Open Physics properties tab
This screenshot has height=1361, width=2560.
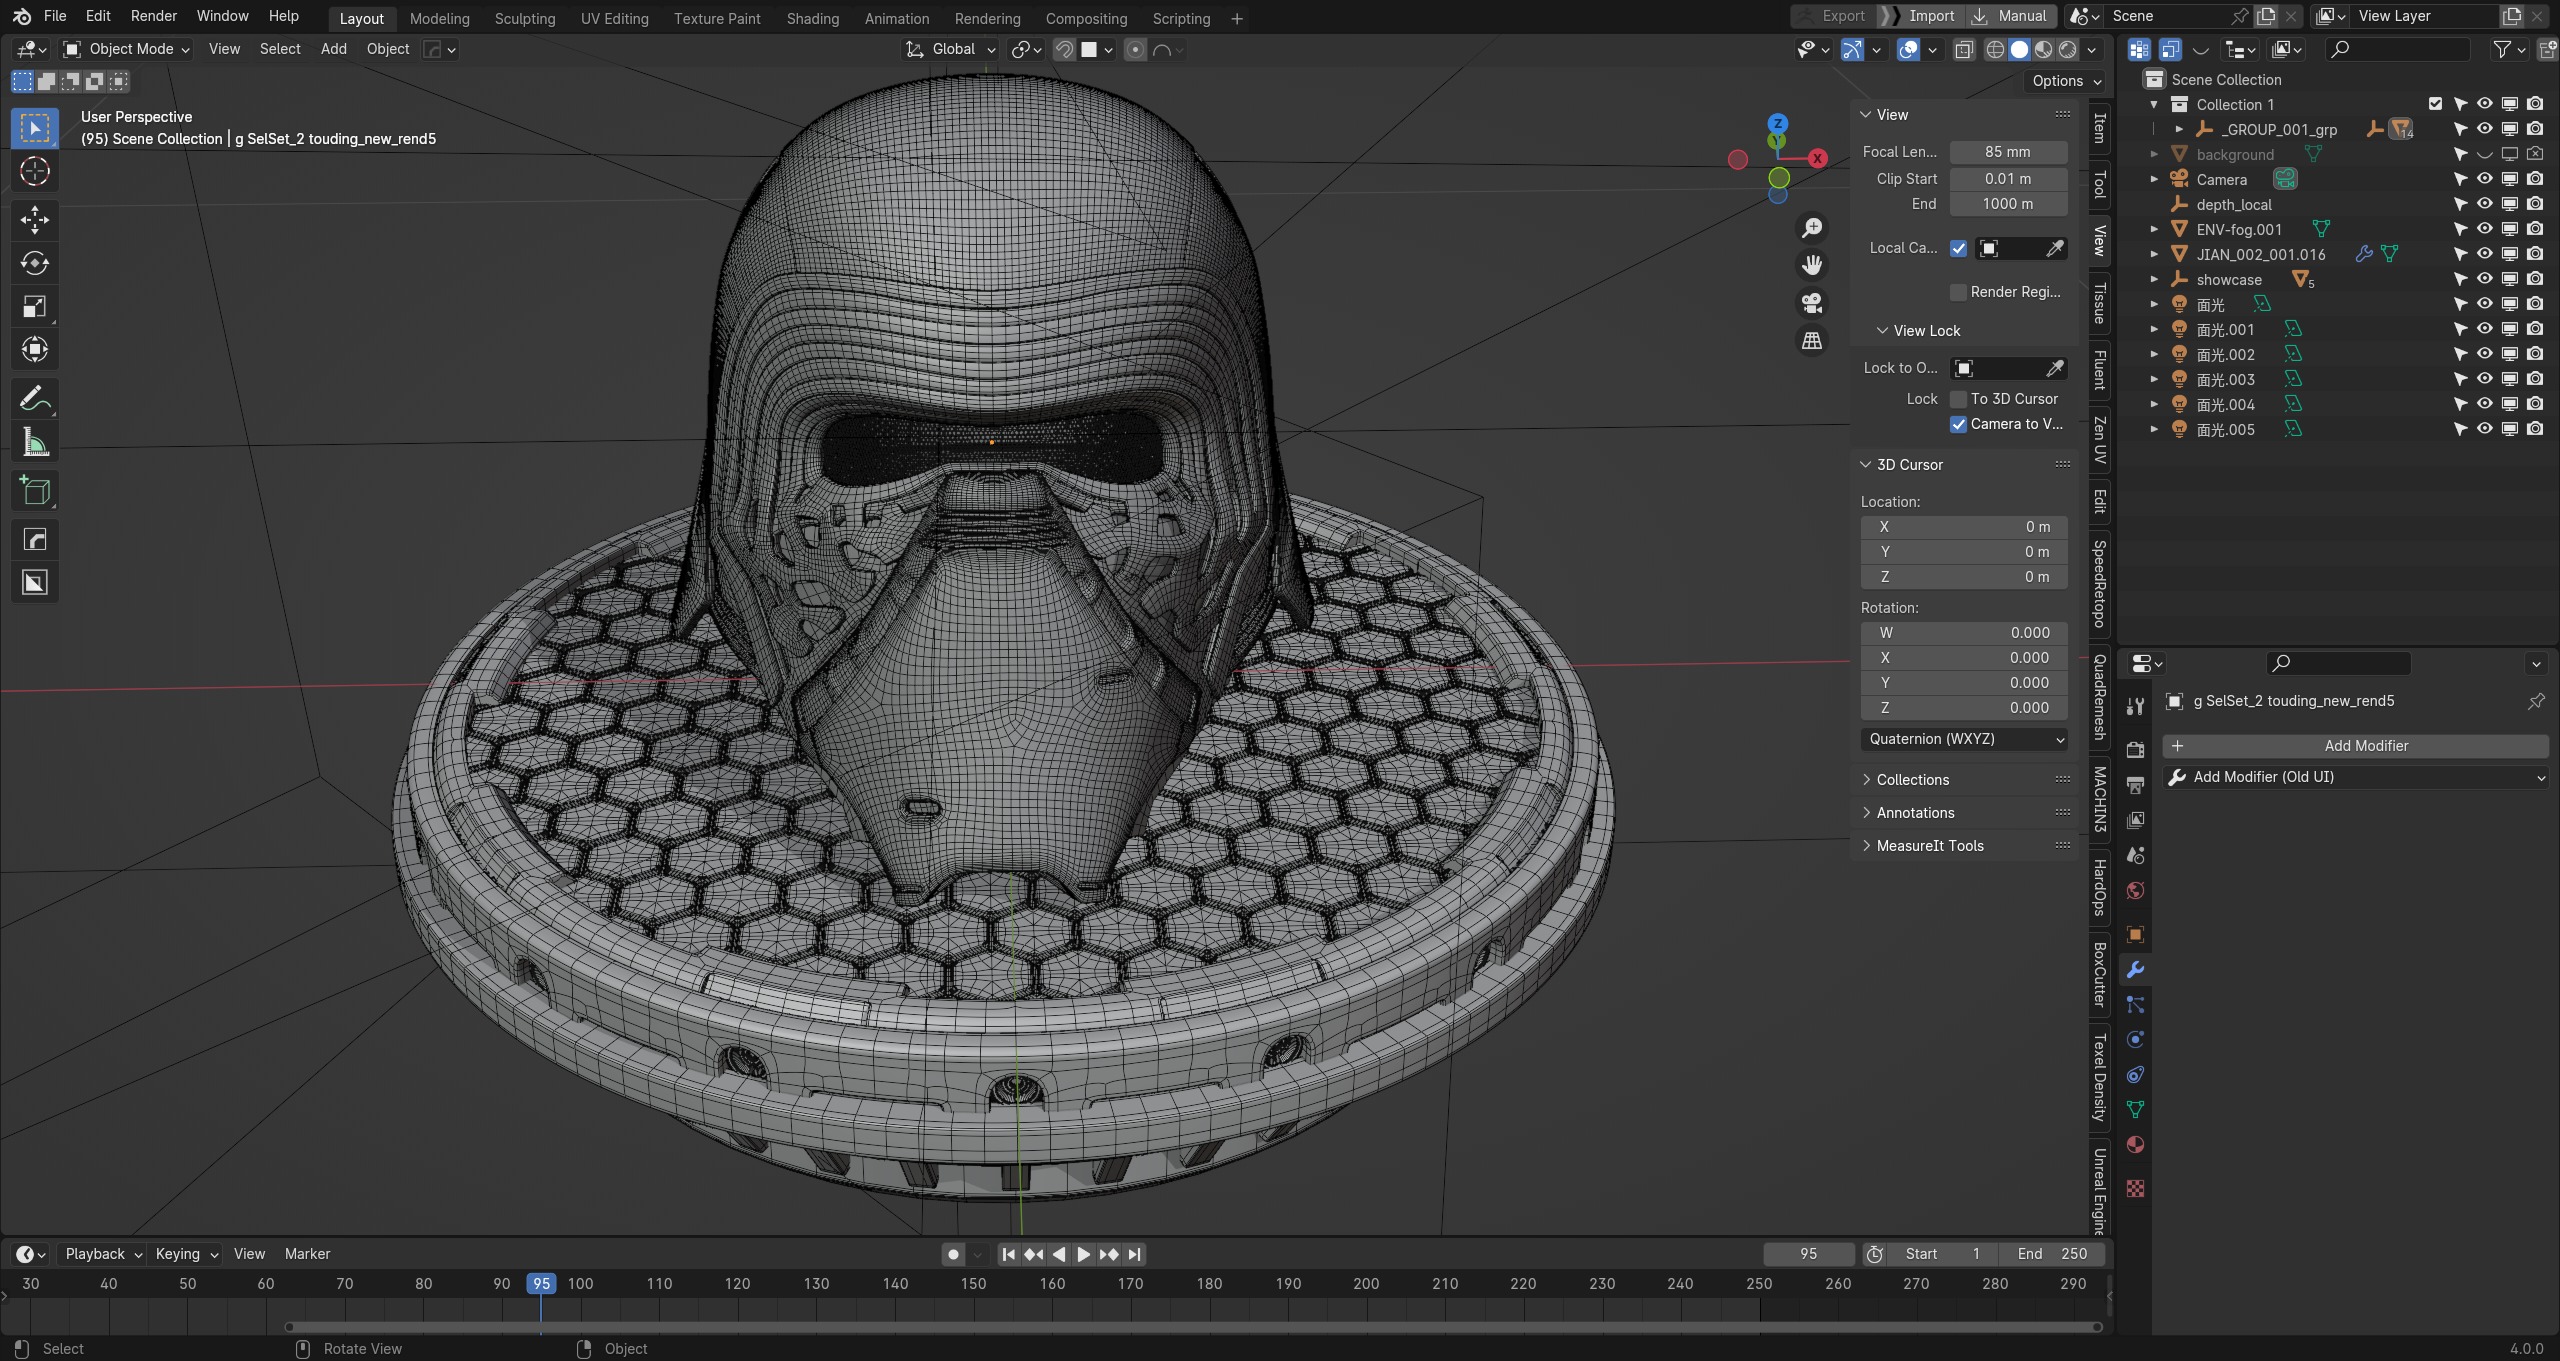(2135, 1040)
